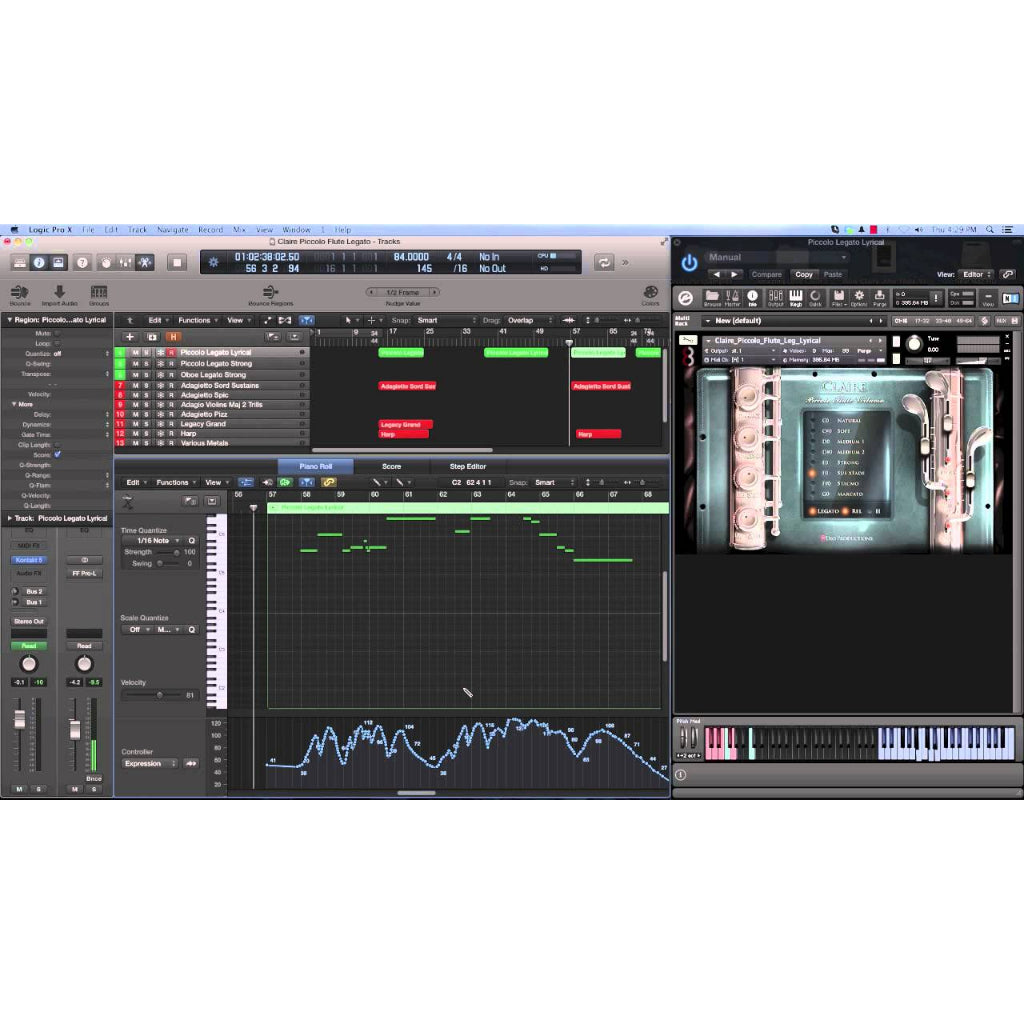
Task: Open Kontakt Options
Action: (858, 295)
